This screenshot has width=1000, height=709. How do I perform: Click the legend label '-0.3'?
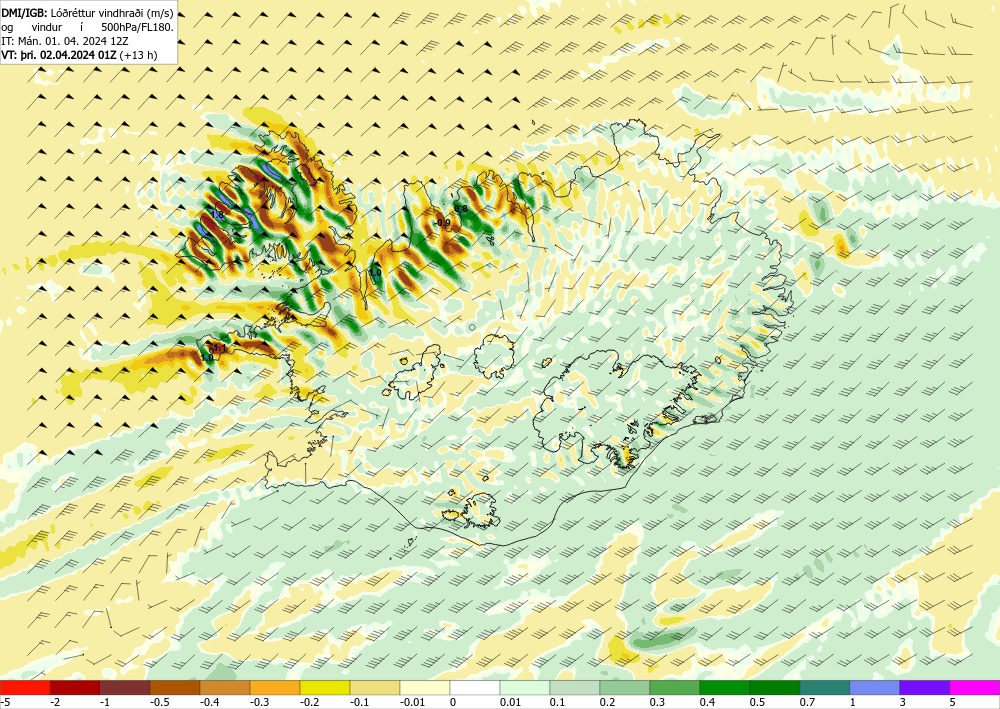point(260,702)
